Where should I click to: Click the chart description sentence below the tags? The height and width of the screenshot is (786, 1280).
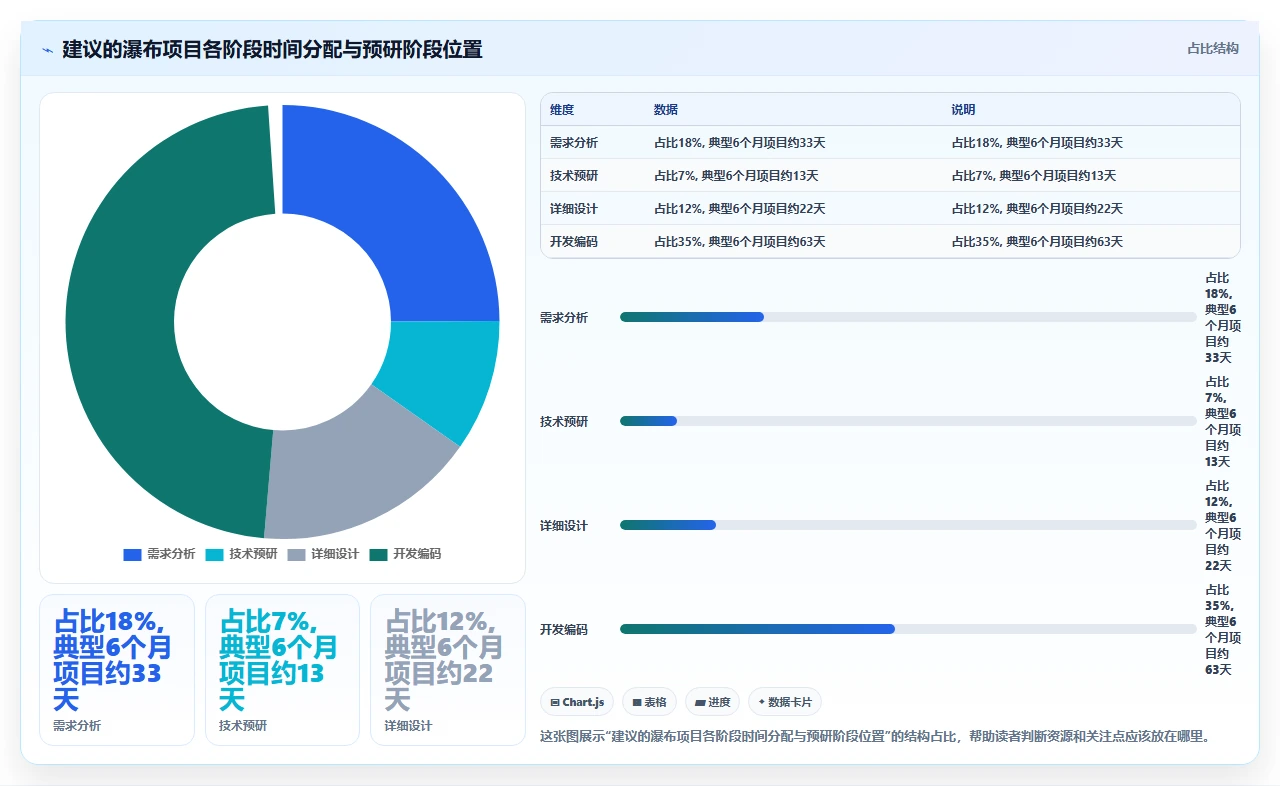pos(876,737)
